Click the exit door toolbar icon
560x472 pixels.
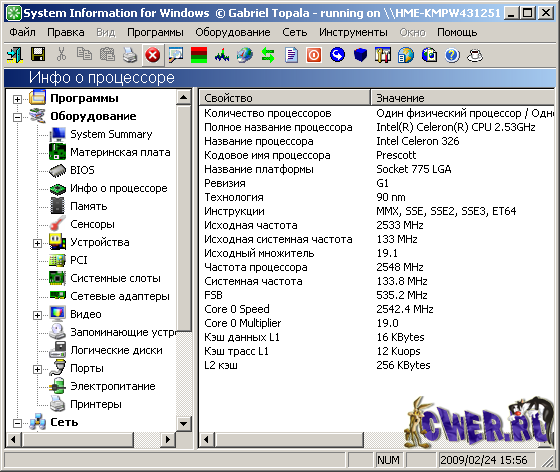[15, 55]
